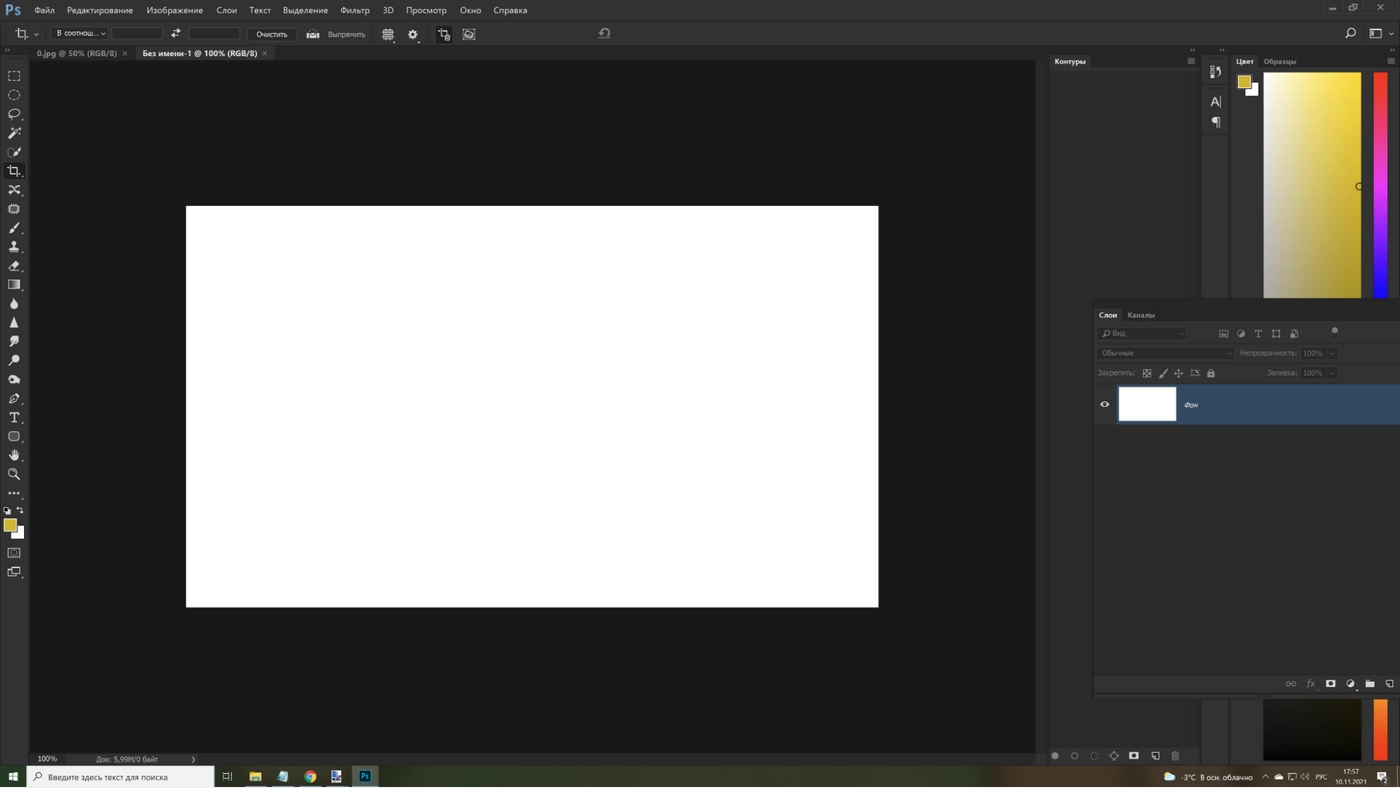1400x788 pixels.
Task: Select the Hand tool
Action: click(x=14, y=456)
